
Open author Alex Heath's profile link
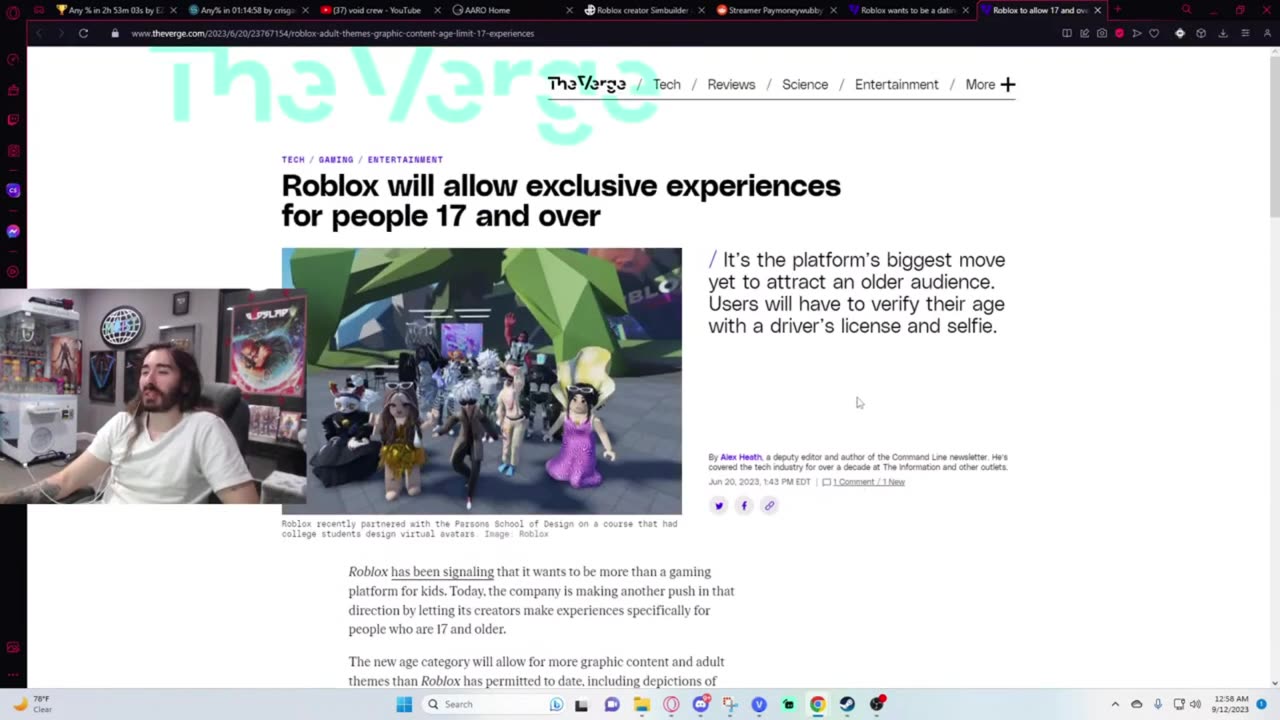pyautogui.click(x=741, y=457)
